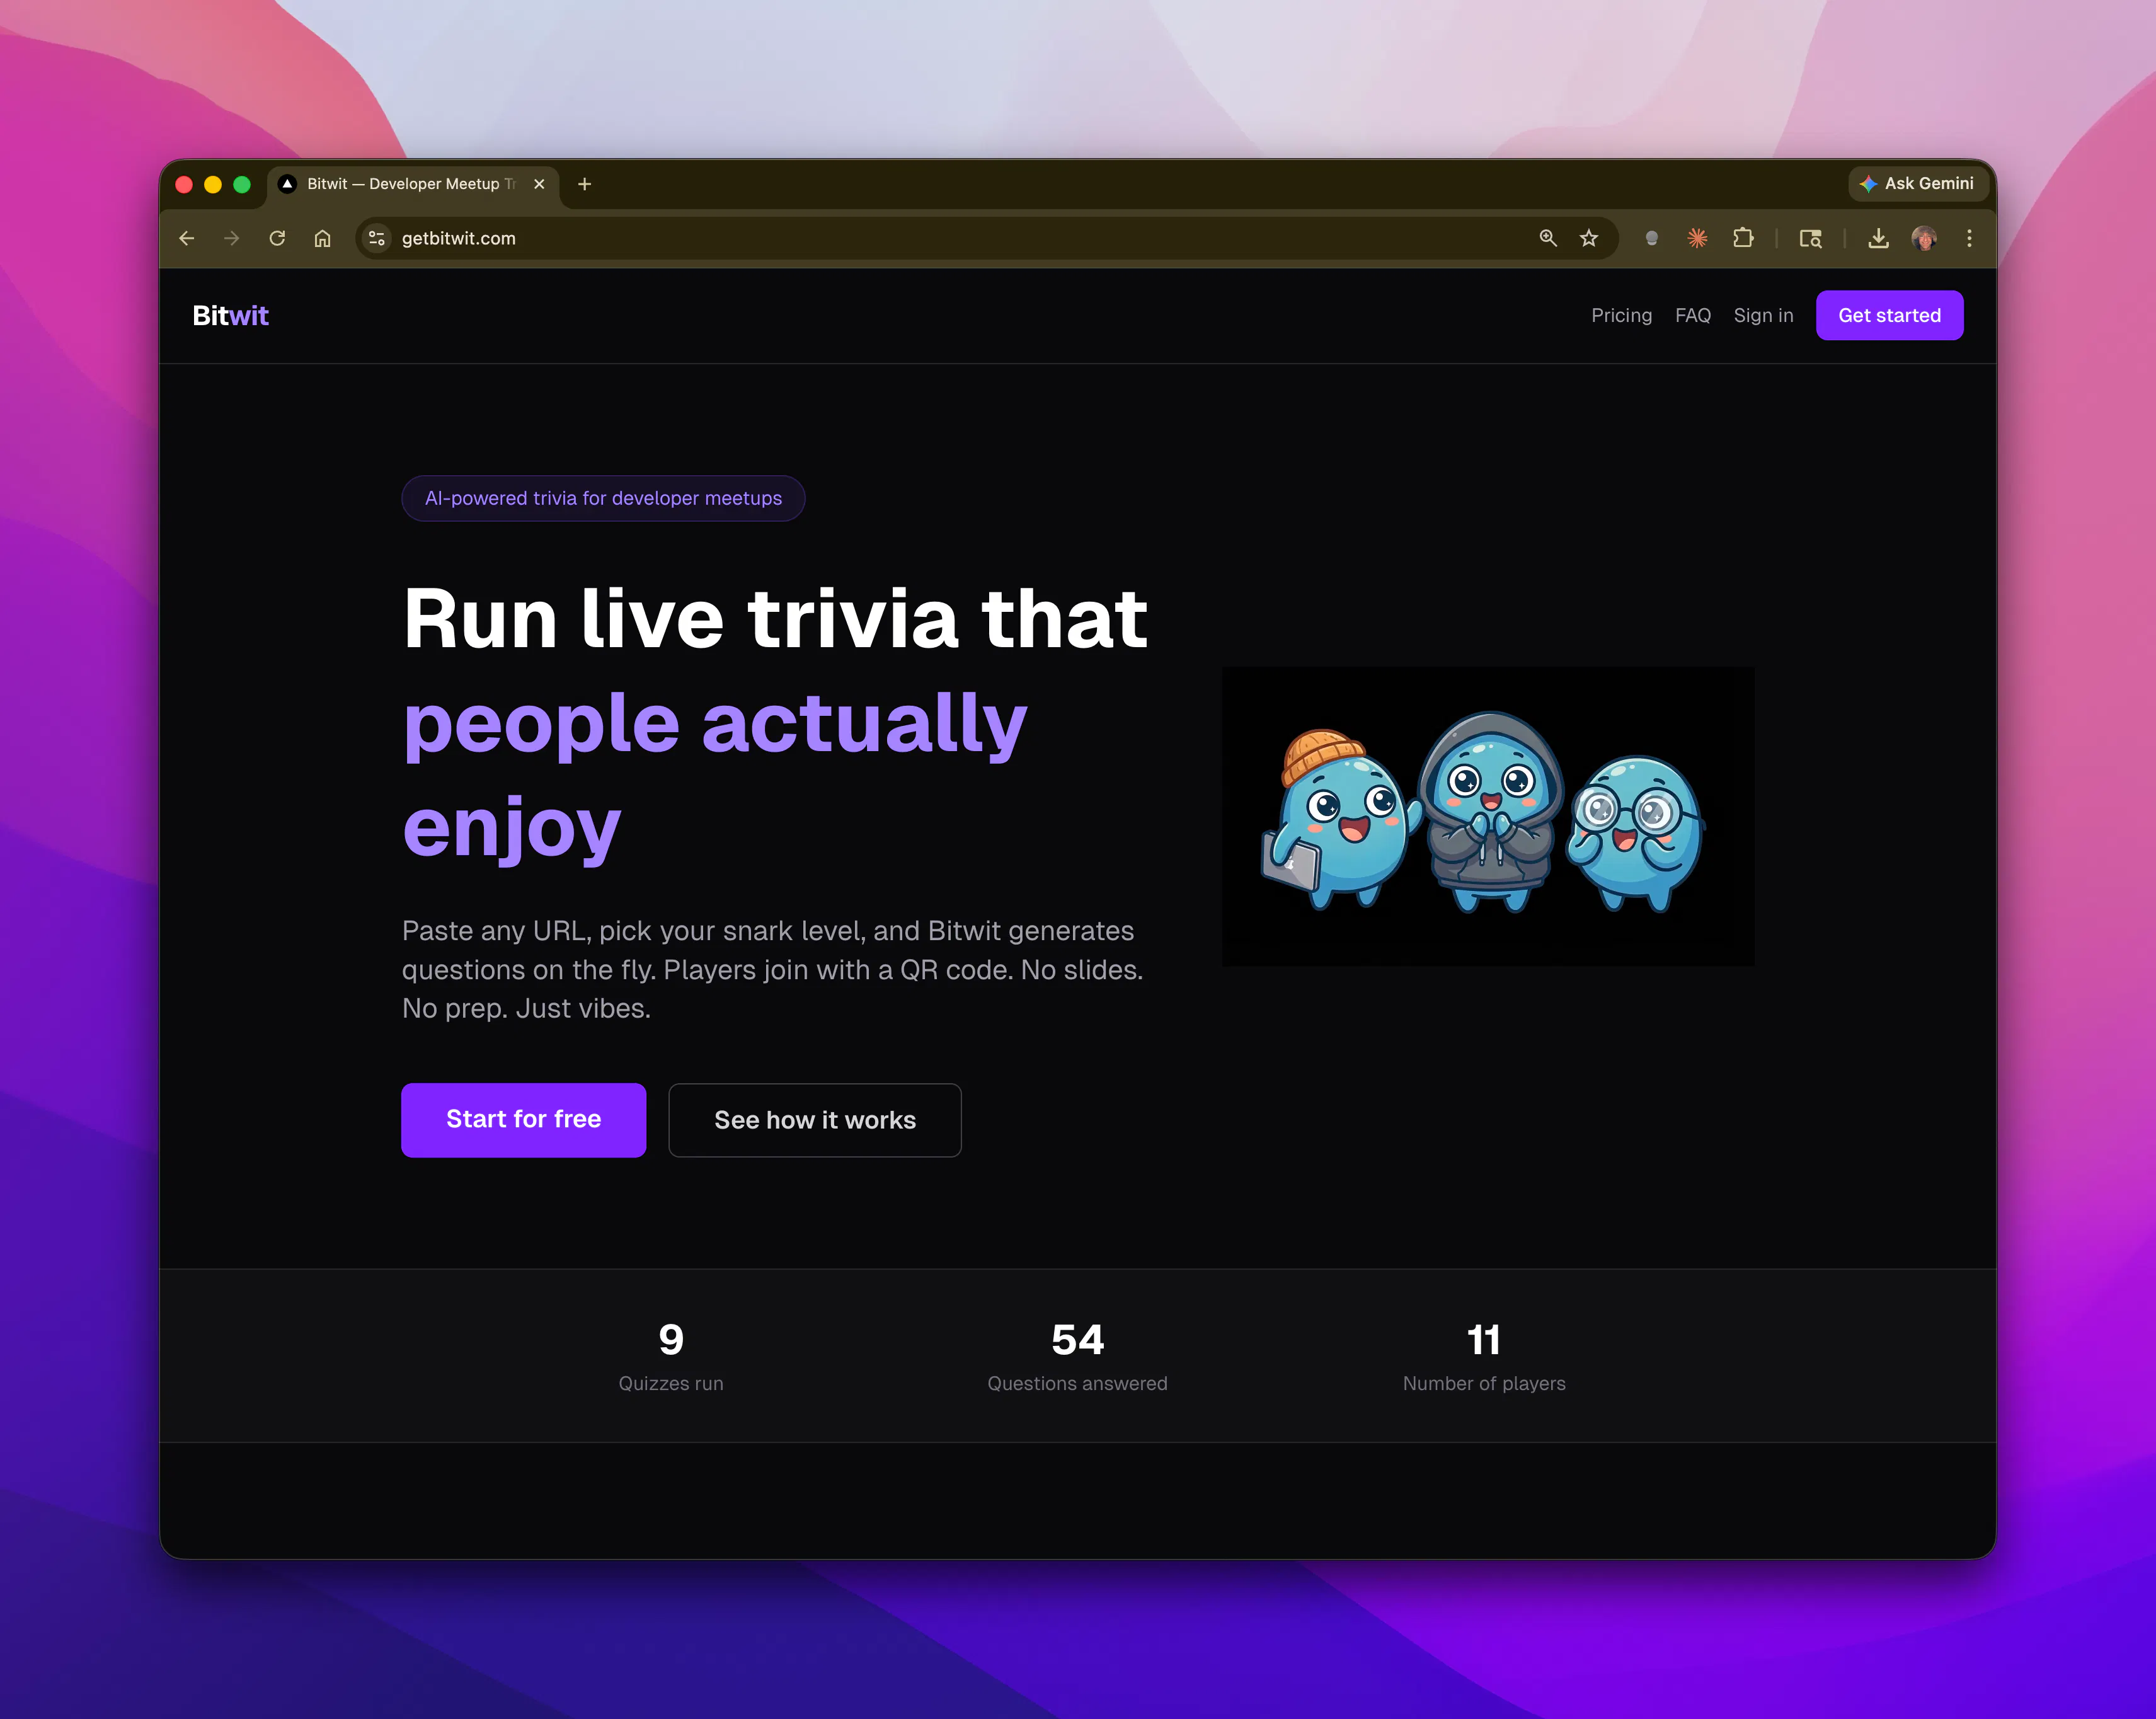The width and height of the screenshot is (2156, 1719).
Task: Click the blob mascots image
Action: [x=1487, y=816]
